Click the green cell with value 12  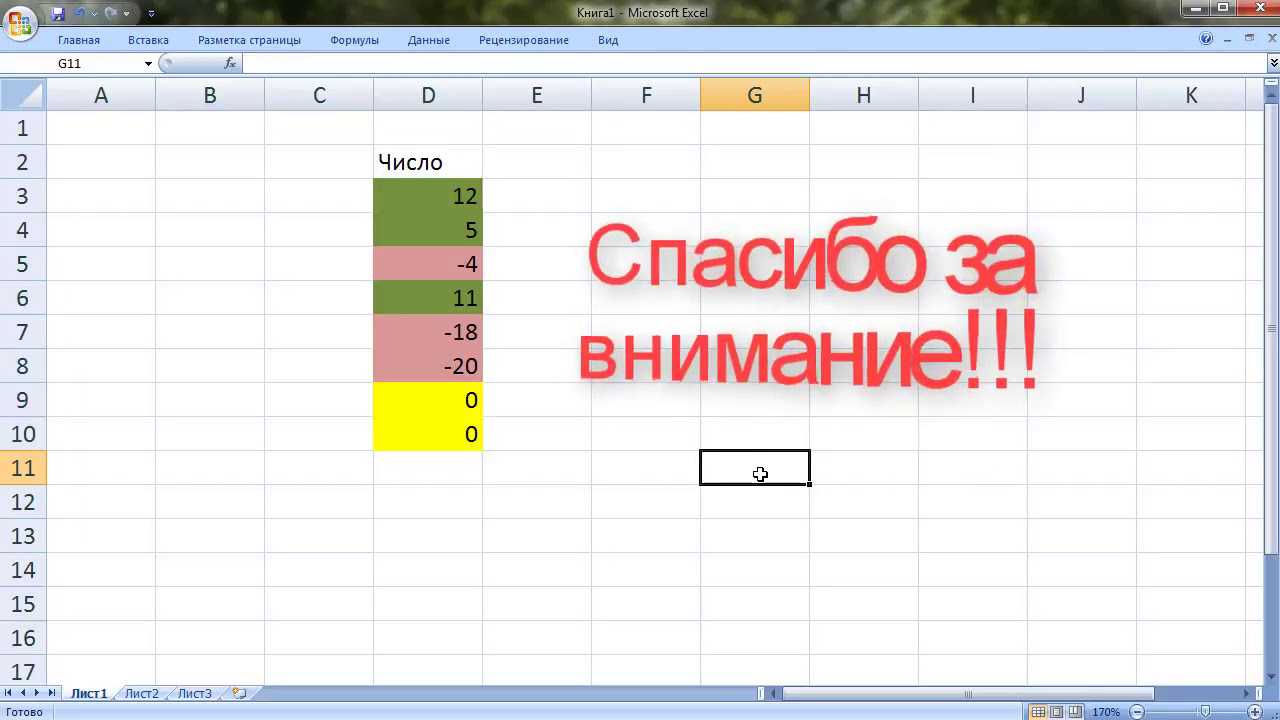click(428, 196)
